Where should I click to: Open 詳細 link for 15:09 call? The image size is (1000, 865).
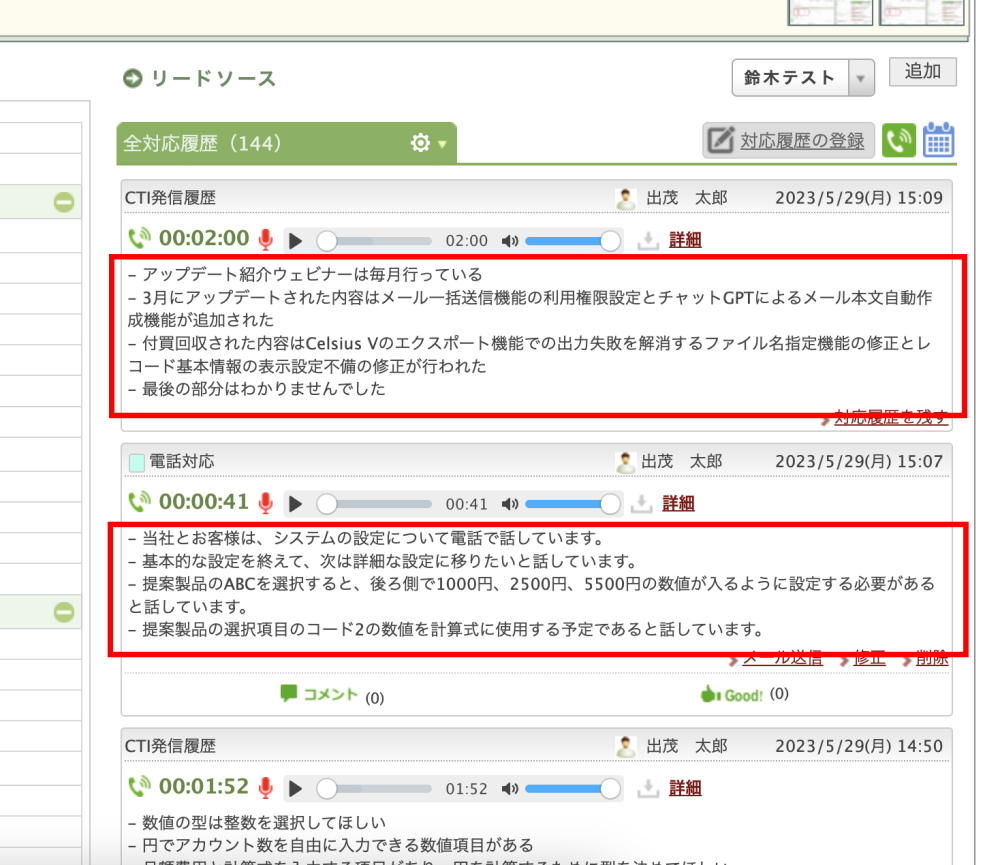click(685, 240)
